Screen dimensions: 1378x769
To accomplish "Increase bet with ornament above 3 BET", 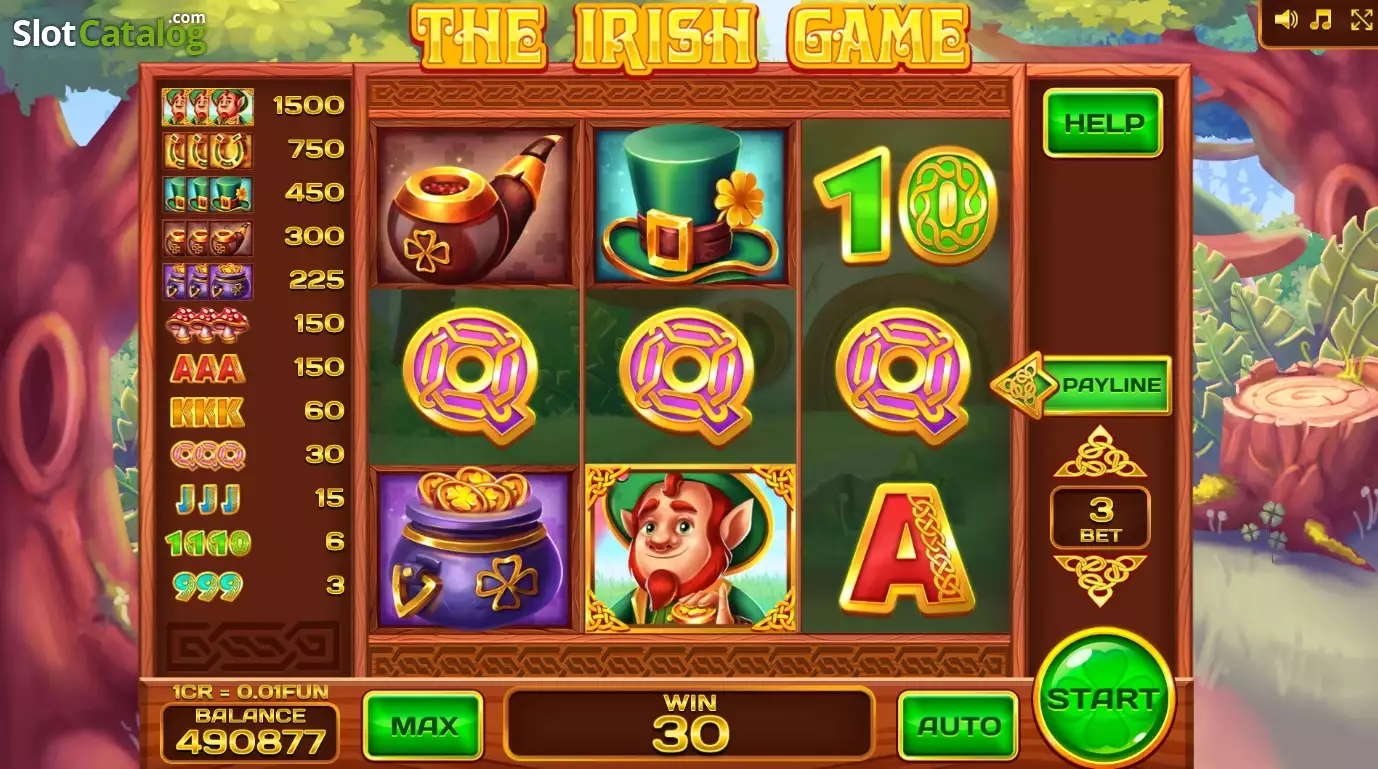I will (1100, 454).
